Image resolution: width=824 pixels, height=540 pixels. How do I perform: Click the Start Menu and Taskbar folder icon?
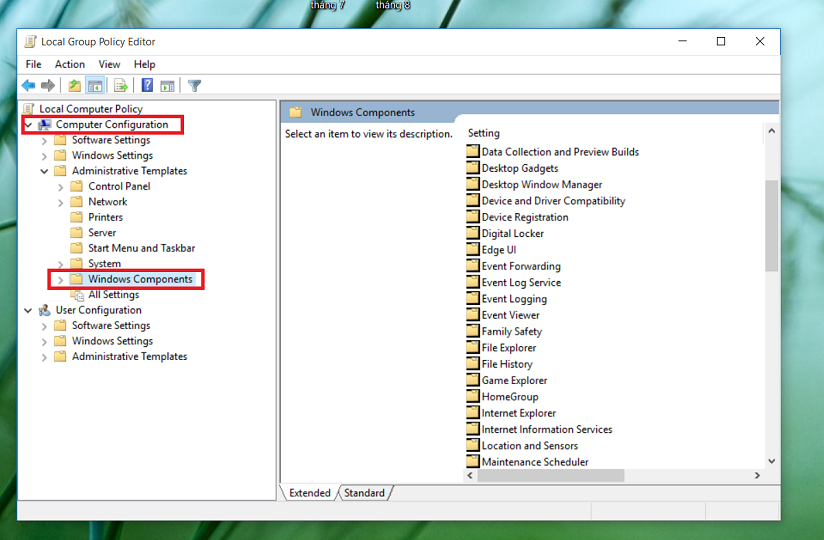tap(77, 247)
